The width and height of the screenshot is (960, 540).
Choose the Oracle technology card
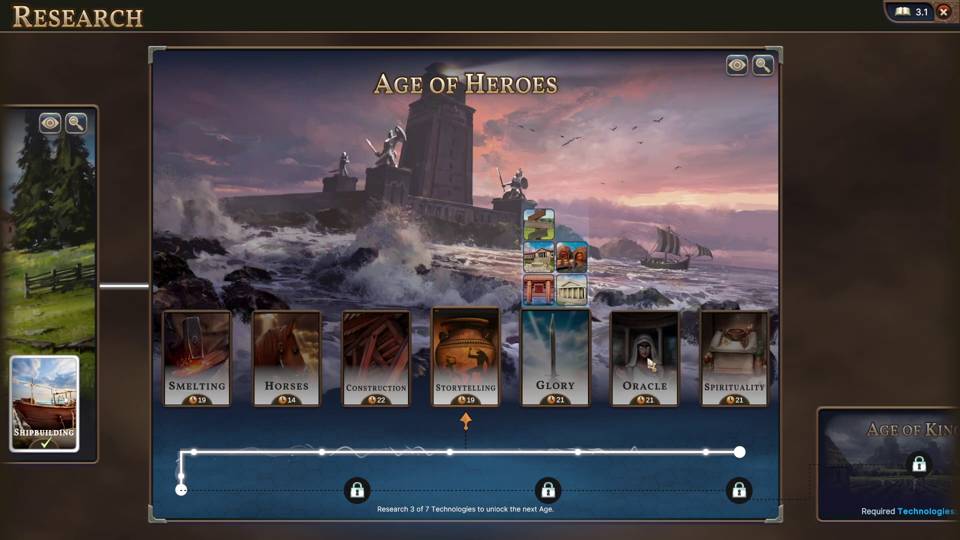pyautogui.click(x=645, y=358)
